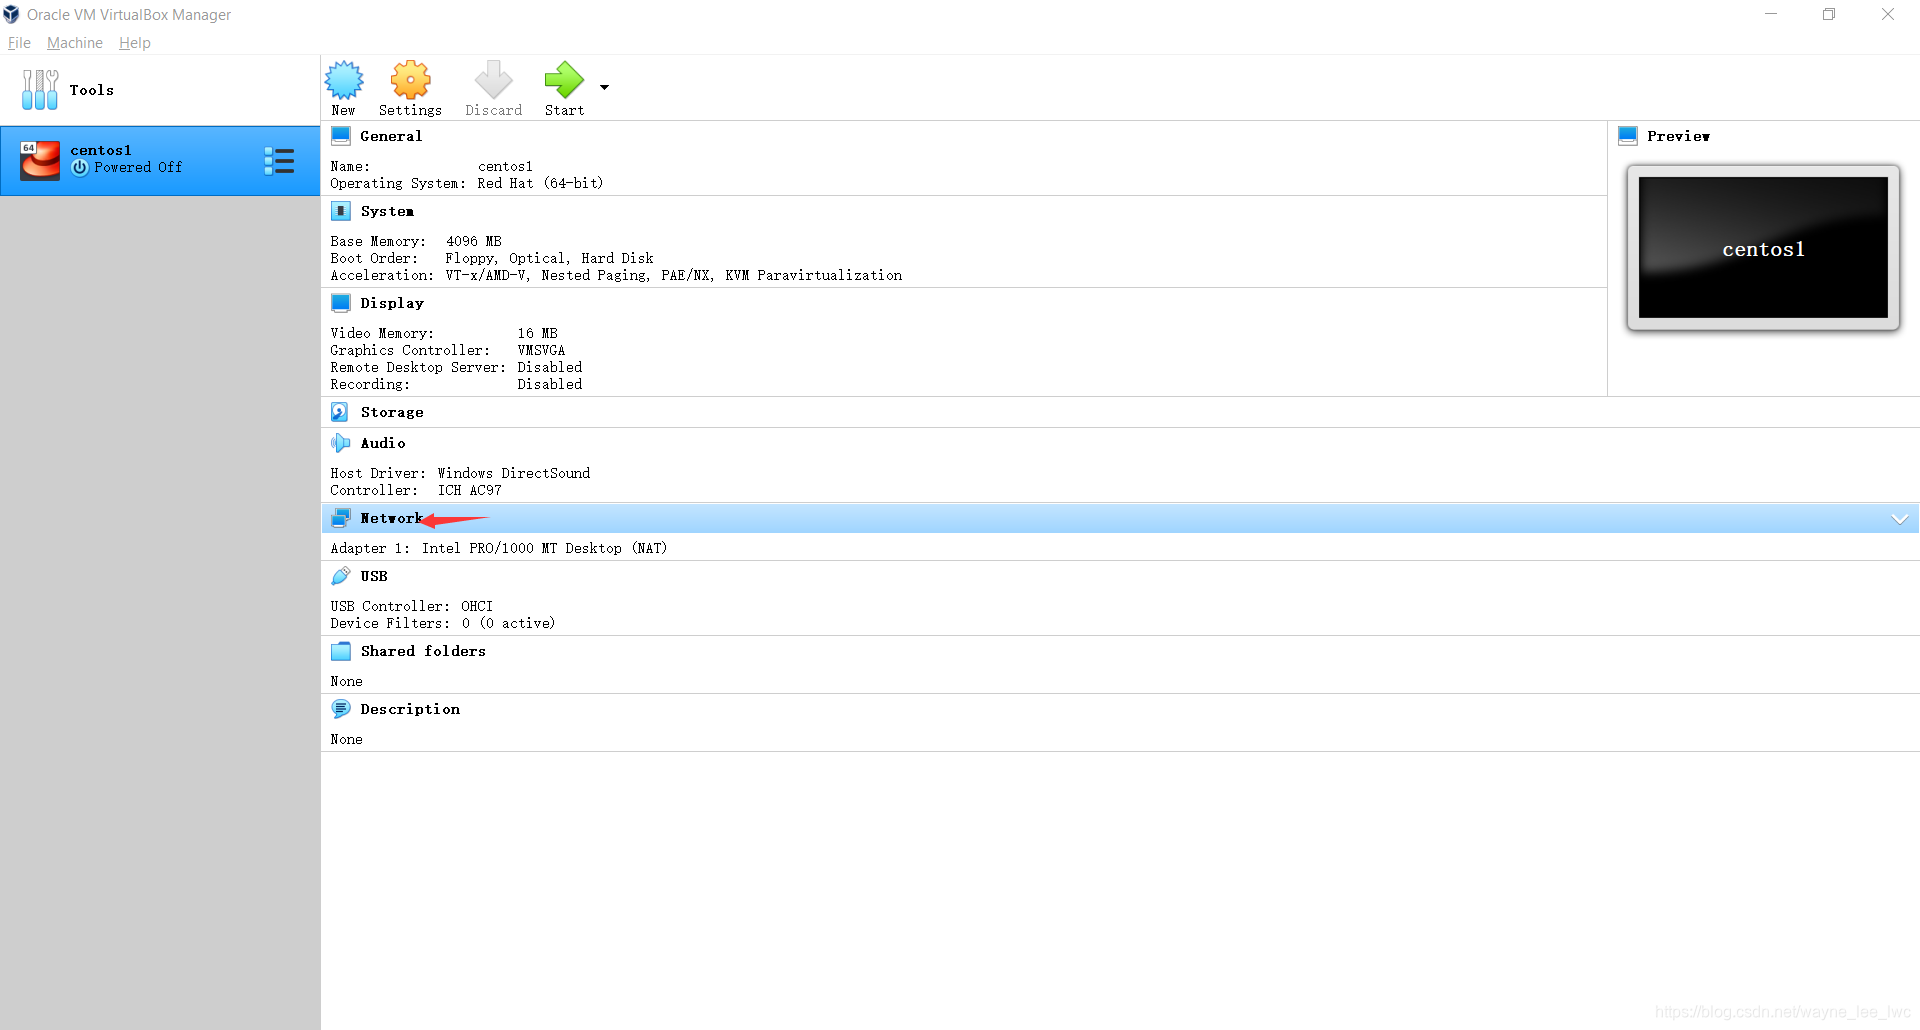Image resolution: width=1920 pixels, height=1030 pixels.
Task: Minimize the VirtualBox Manager window
Action: (1771, 14)
